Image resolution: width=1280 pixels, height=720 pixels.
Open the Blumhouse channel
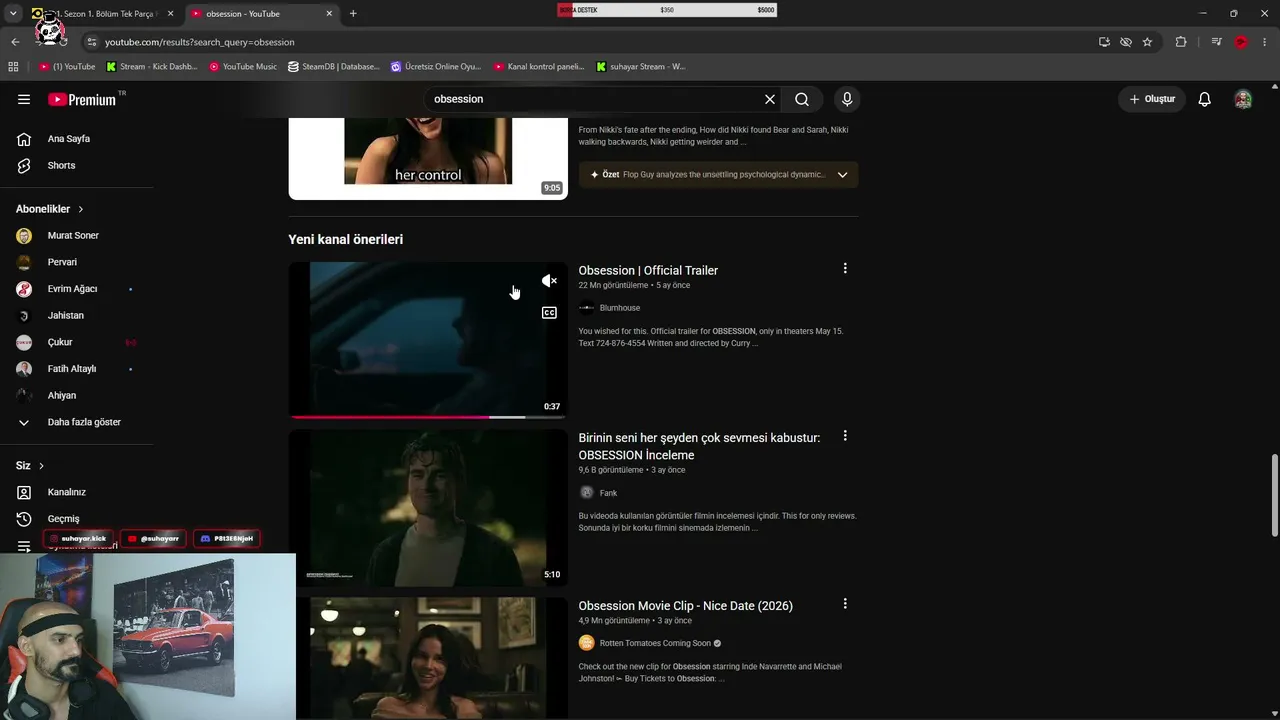pyautogui.click(x=620, y=308)
